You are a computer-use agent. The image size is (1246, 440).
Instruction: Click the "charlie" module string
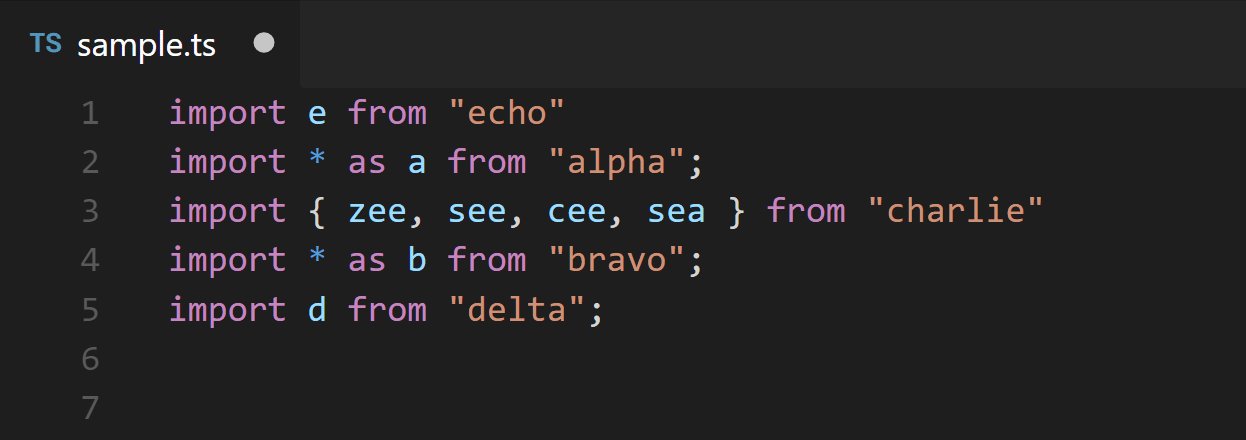coord(955,211)
